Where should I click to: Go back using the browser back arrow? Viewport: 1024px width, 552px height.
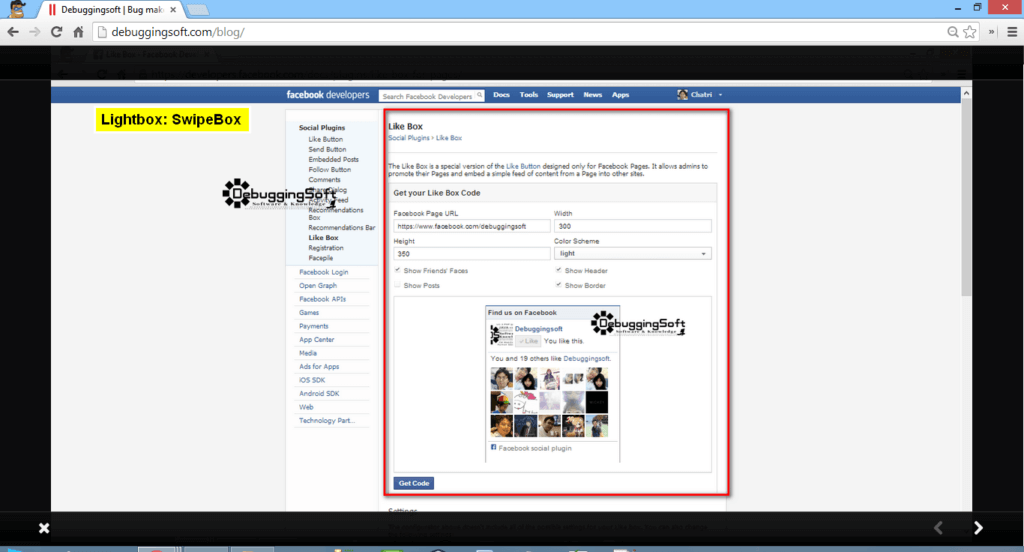tap(13, 32)
